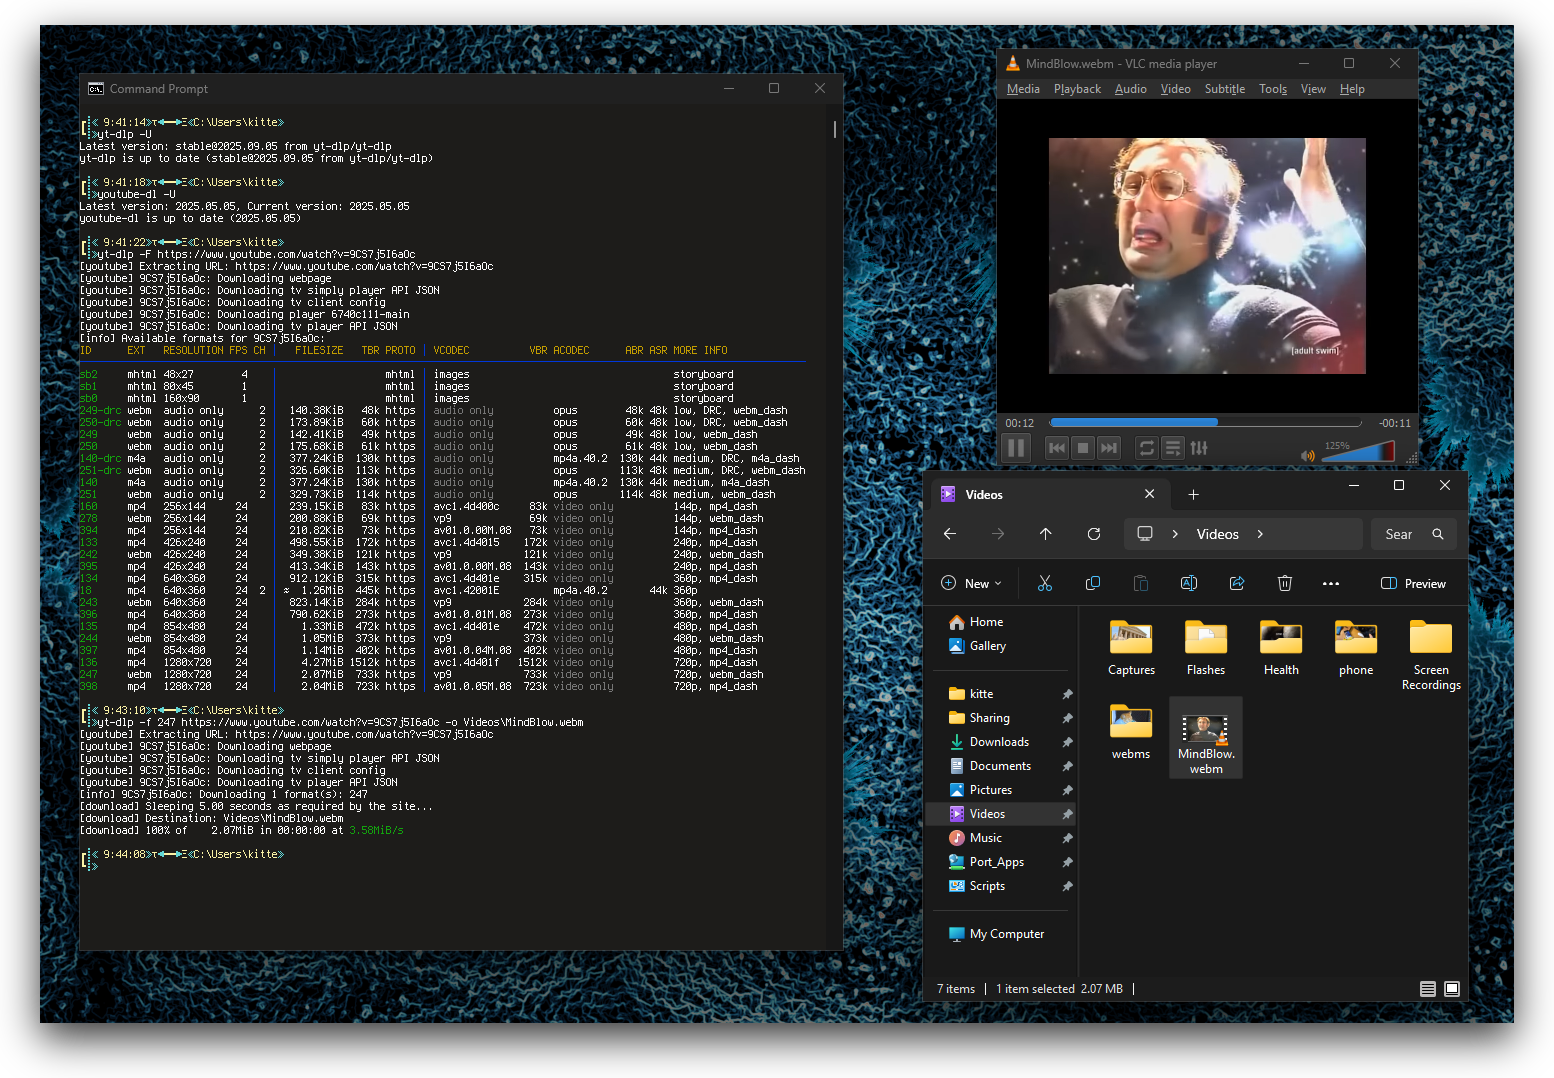The height and width of the screenshot is (1078, 1554).
Task: Stop VLC playback
Action: 1083,448
